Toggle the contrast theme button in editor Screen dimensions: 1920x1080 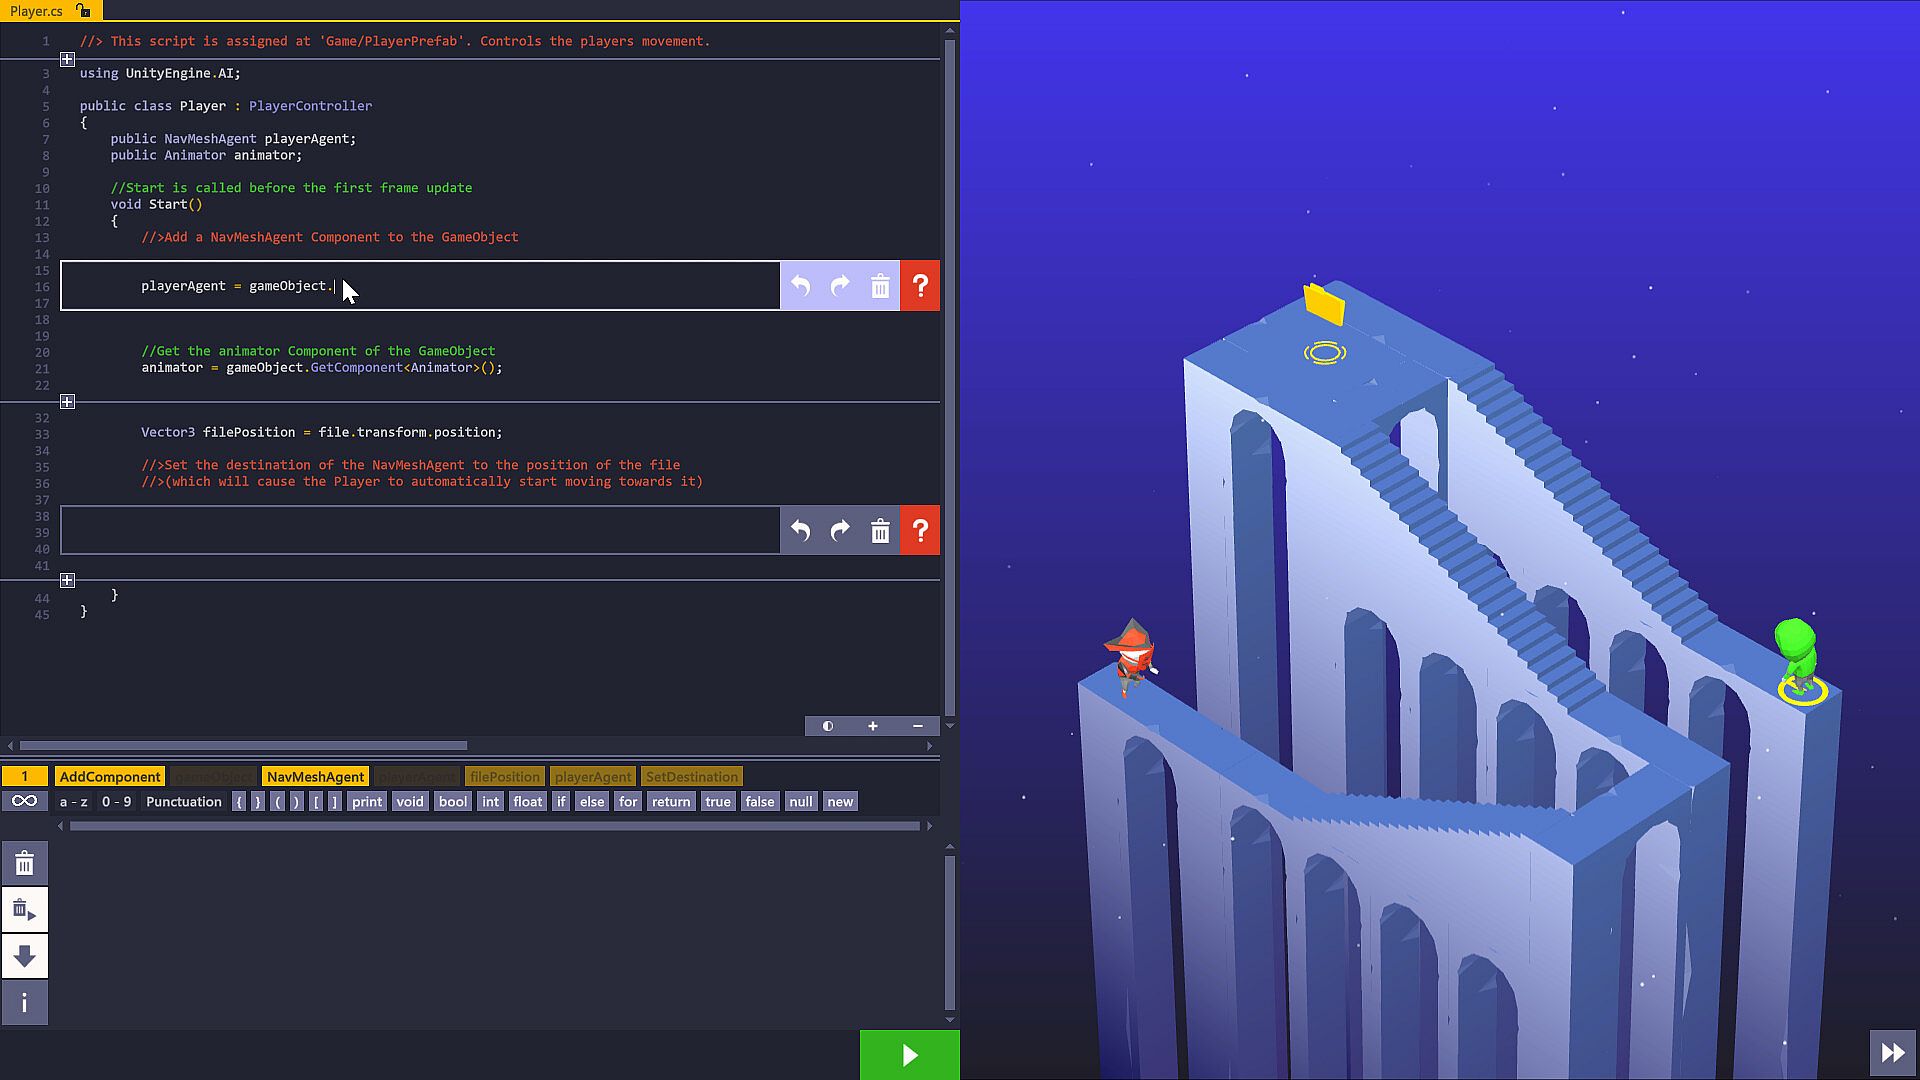[828, 726]
